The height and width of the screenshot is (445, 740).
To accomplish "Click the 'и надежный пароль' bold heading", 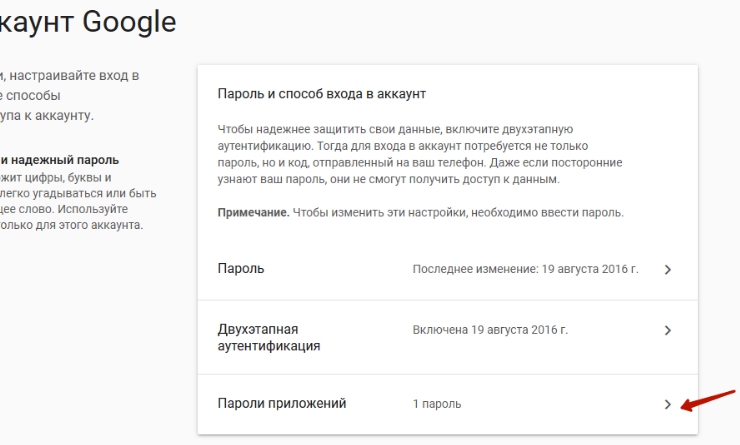I will point(59,160).
